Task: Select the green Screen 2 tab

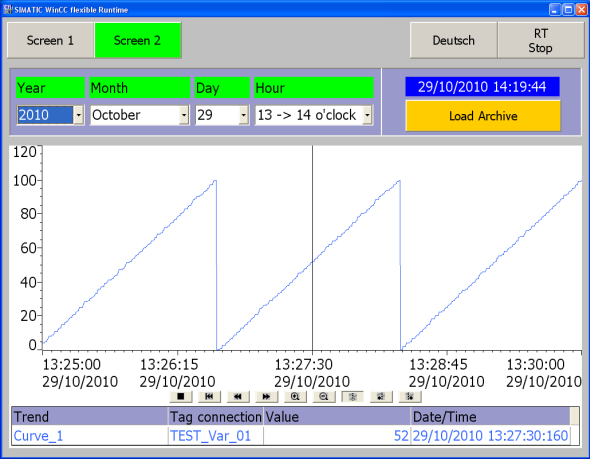Action: tap(138, 40)
